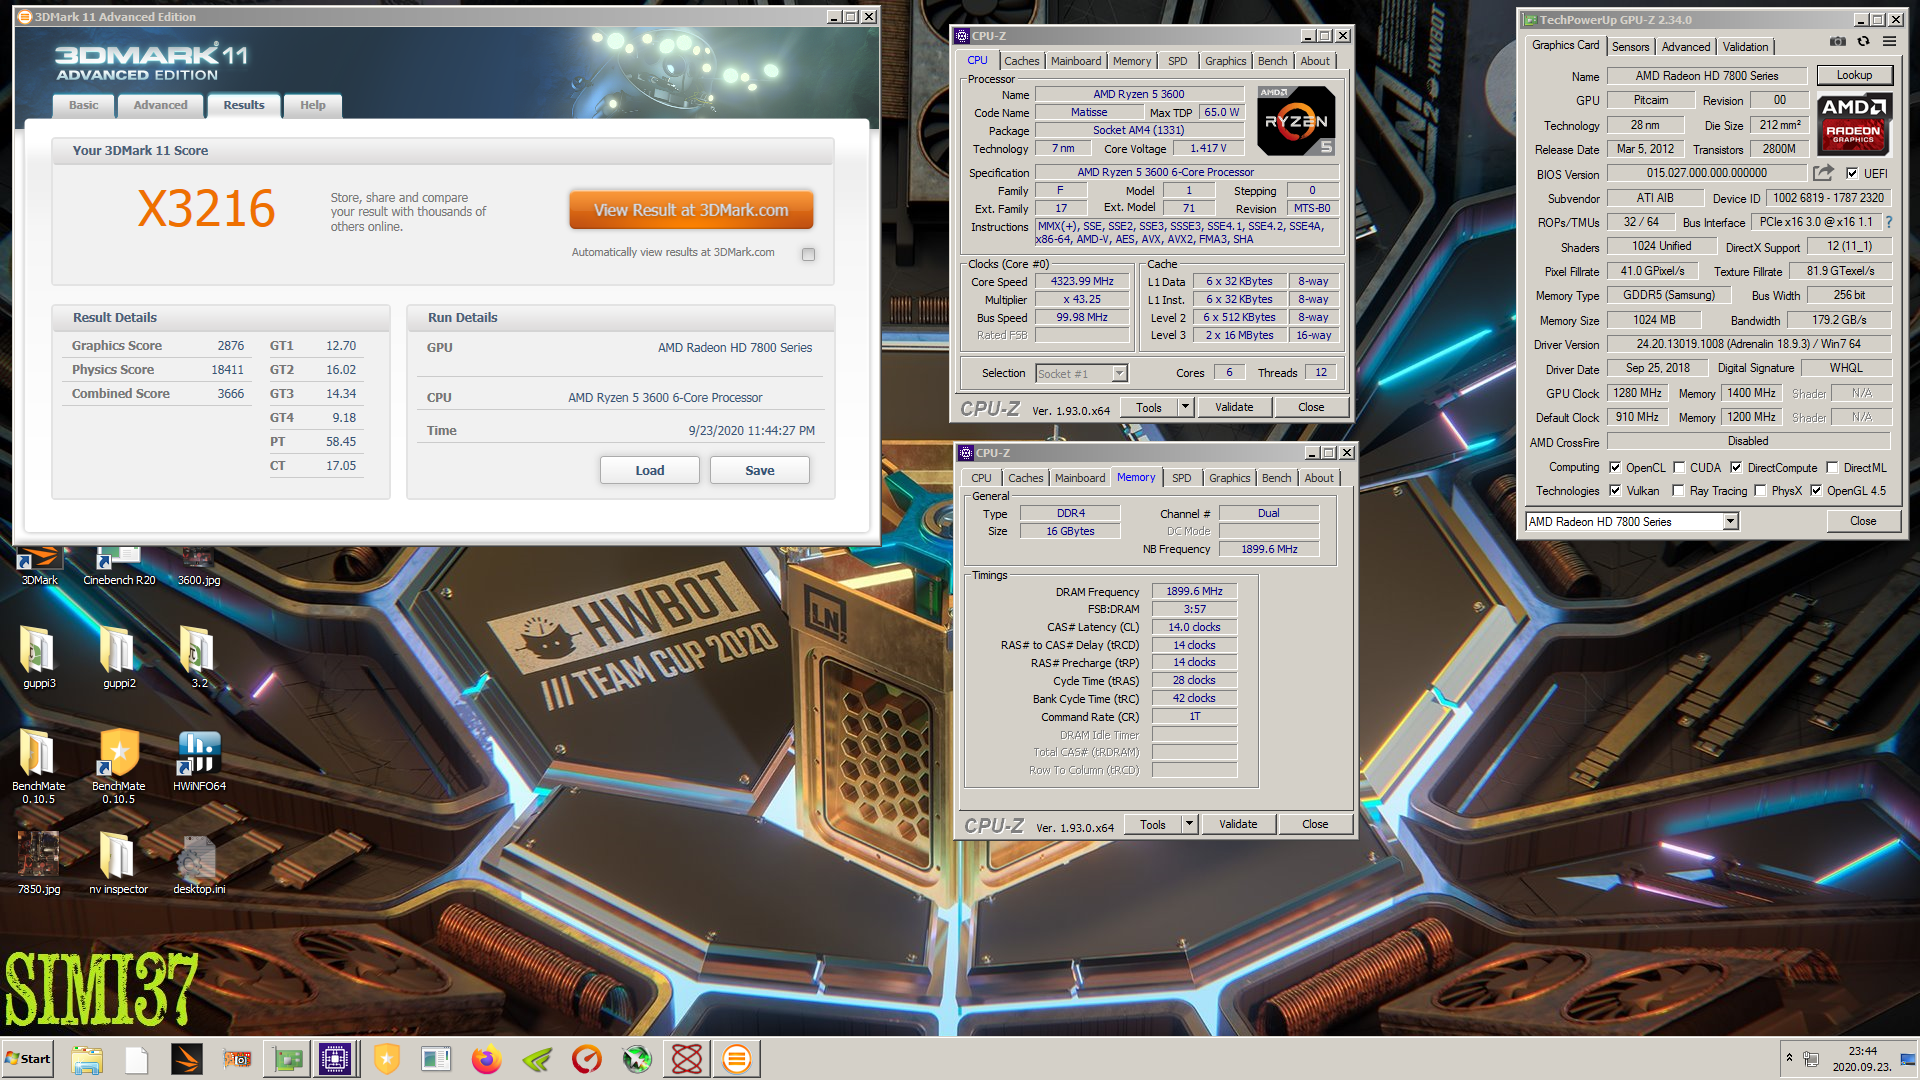Switch to the Advanced tab in GPU-Z
The image size is (1920, 1080).
click(1686, 47)
